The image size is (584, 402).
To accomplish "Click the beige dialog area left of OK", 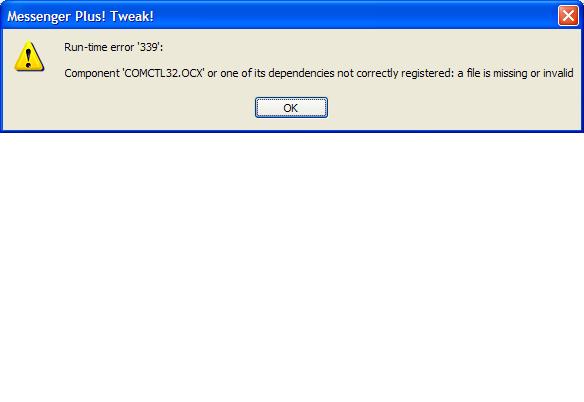I will [130, 108].
